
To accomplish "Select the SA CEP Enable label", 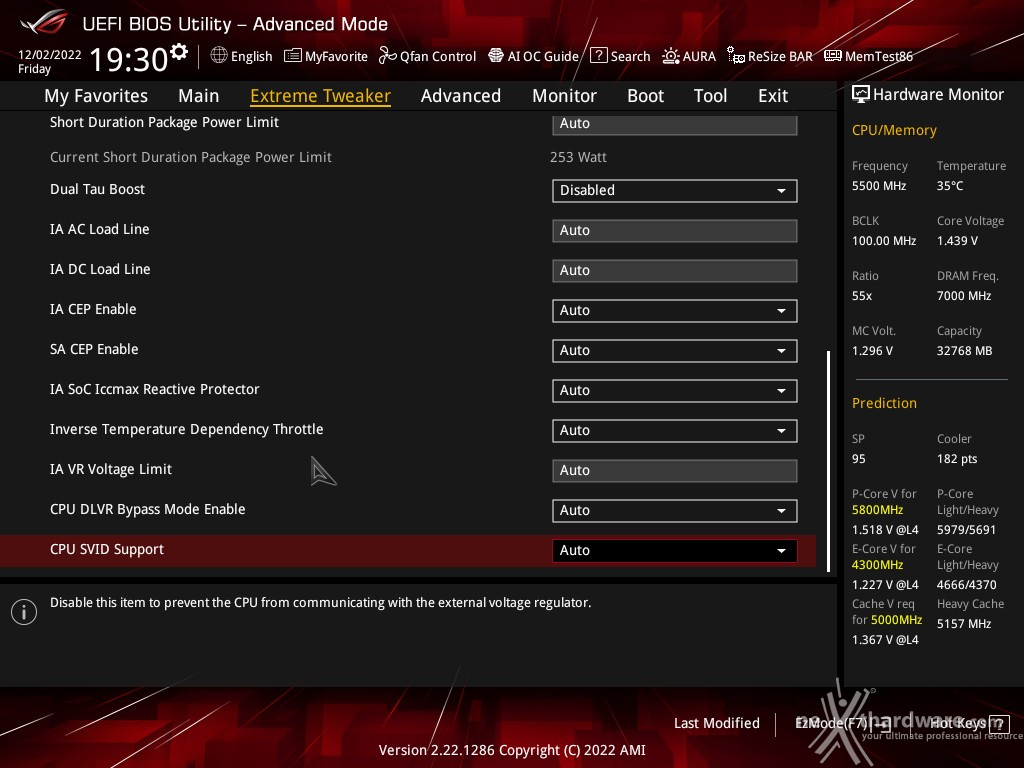I will [94, 349].
